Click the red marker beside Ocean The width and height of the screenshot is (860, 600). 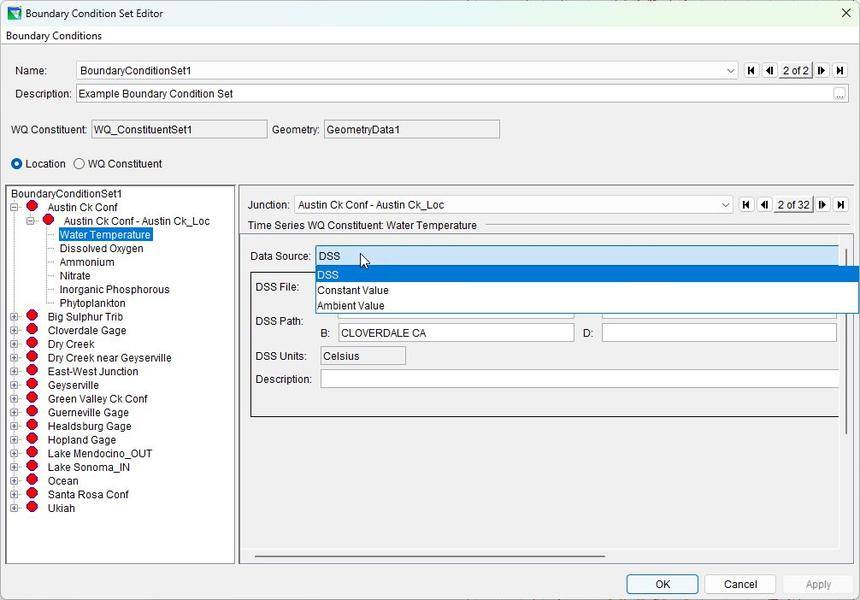32,480
